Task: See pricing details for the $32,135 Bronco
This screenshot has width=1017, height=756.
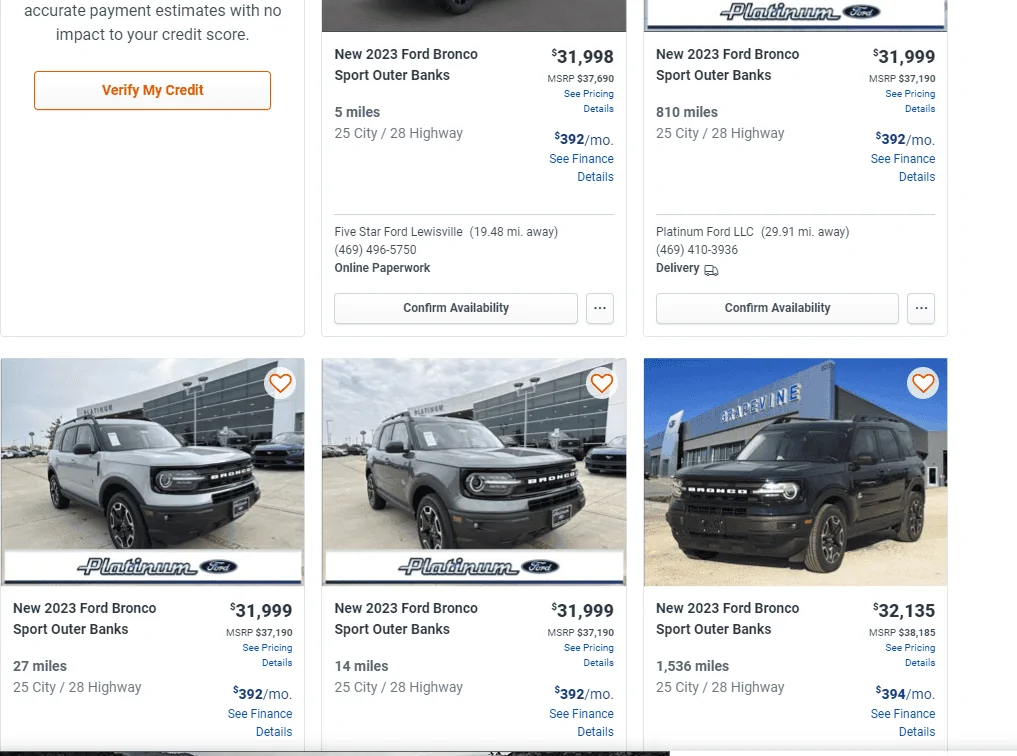Action: (910, 655)
